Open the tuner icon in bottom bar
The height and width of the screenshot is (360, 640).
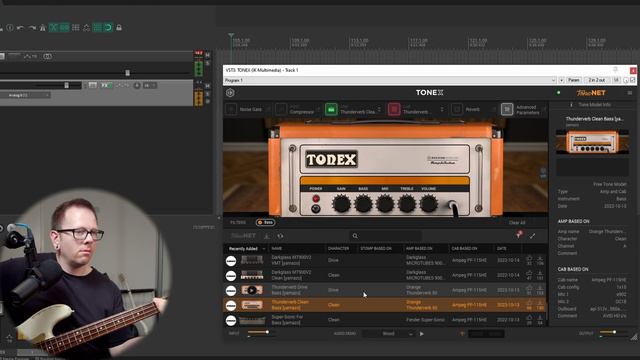[462, 333]
